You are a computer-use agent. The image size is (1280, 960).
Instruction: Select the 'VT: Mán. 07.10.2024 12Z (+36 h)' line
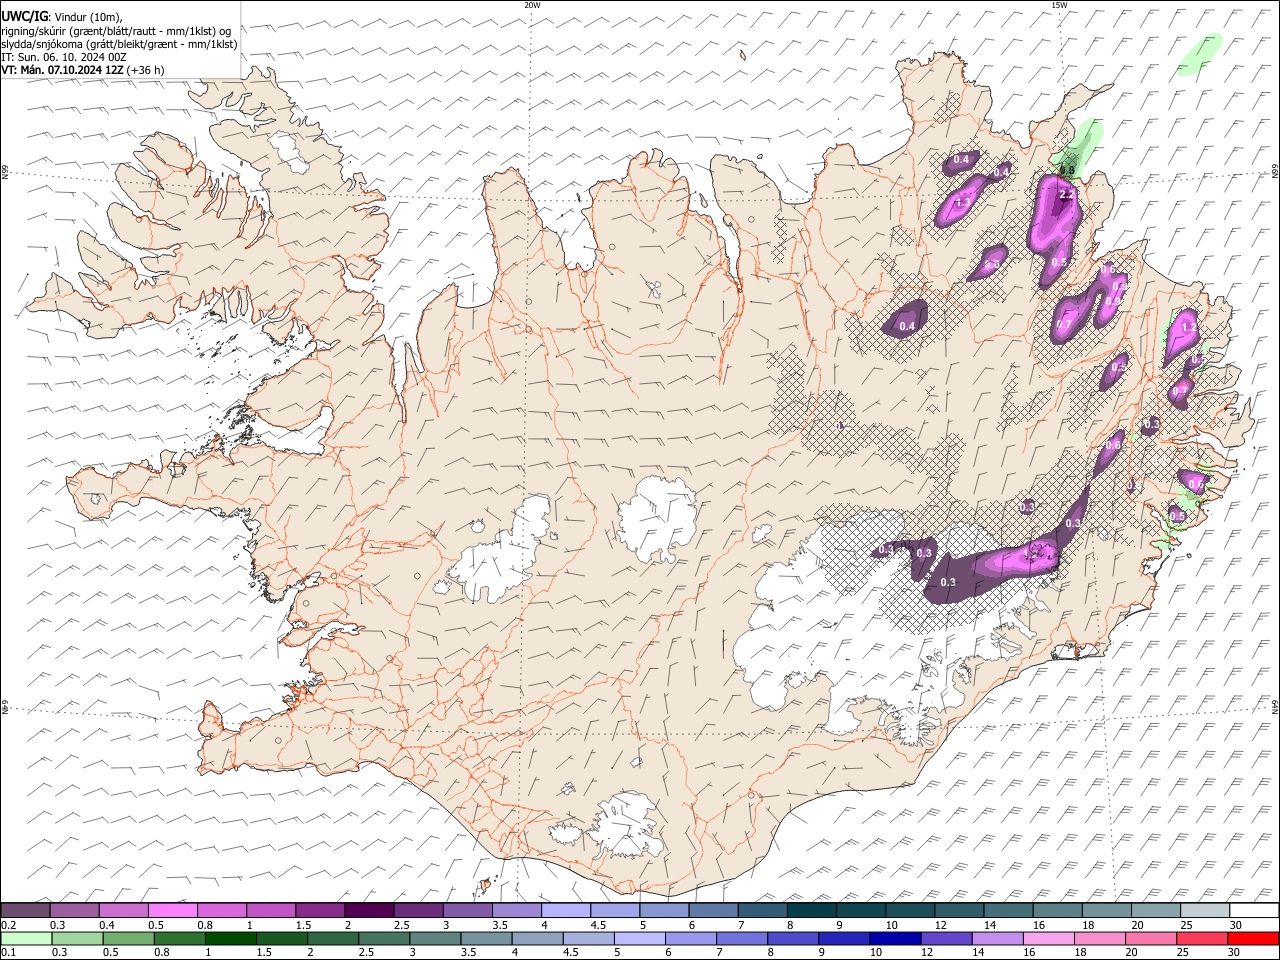(x=83, y=70)
